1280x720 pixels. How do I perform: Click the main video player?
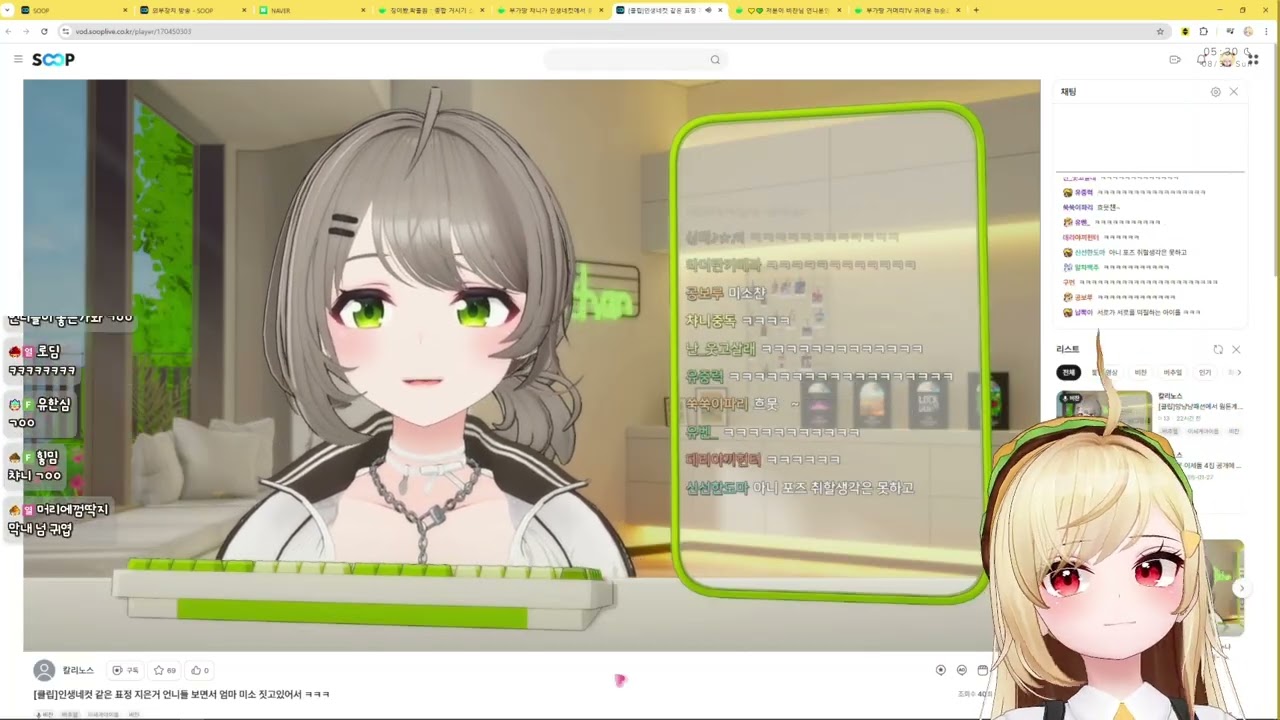click(531, 365)
